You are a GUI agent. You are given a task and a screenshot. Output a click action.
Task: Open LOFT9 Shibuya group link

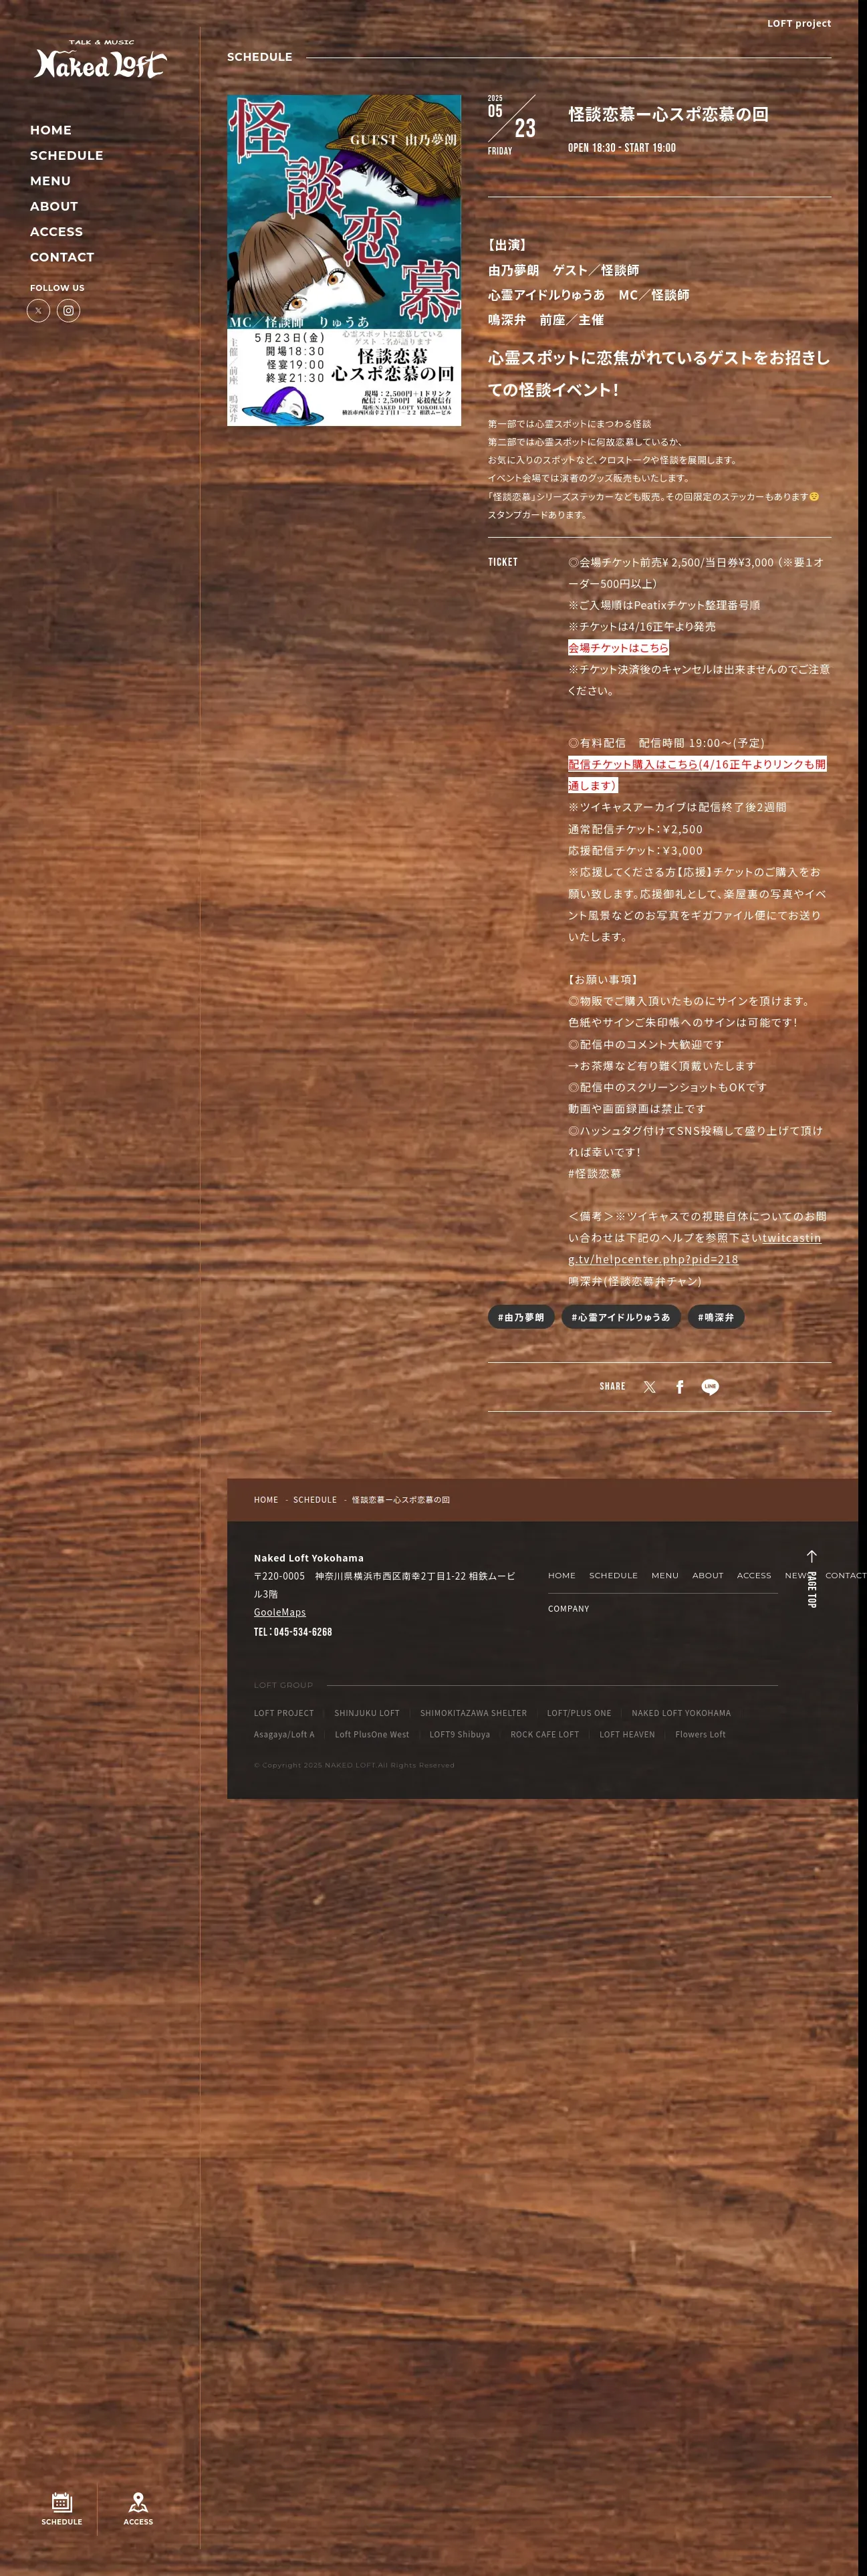pos(460,1735)
